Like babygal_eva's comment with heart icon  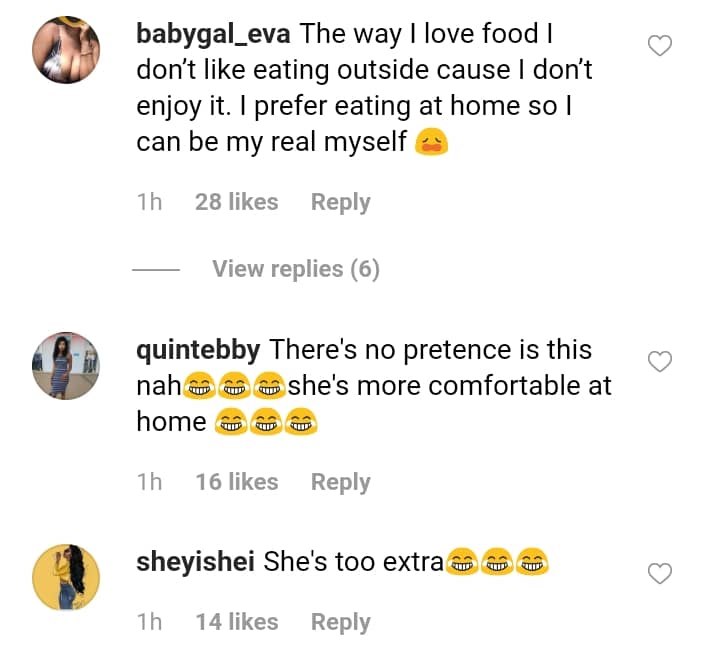[660, 46]
